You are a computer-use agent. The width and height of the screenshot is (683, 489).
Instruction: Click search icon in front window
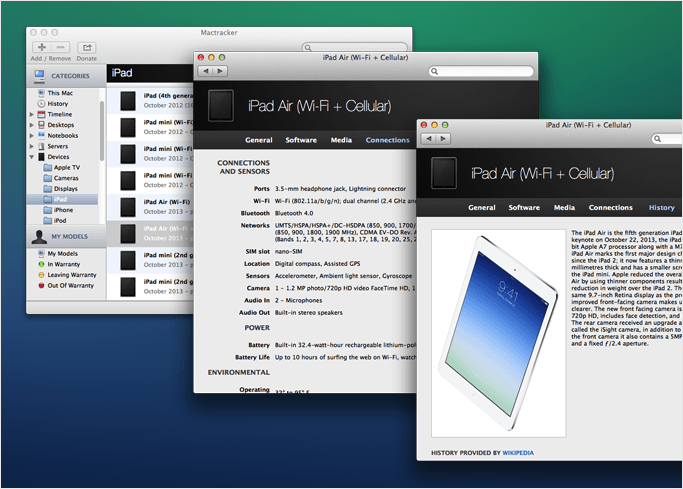point(658,138)
